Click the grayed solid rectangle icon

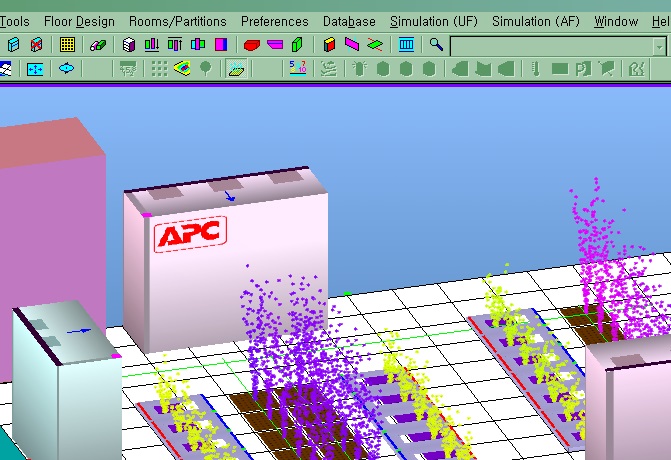click(560, 68)
